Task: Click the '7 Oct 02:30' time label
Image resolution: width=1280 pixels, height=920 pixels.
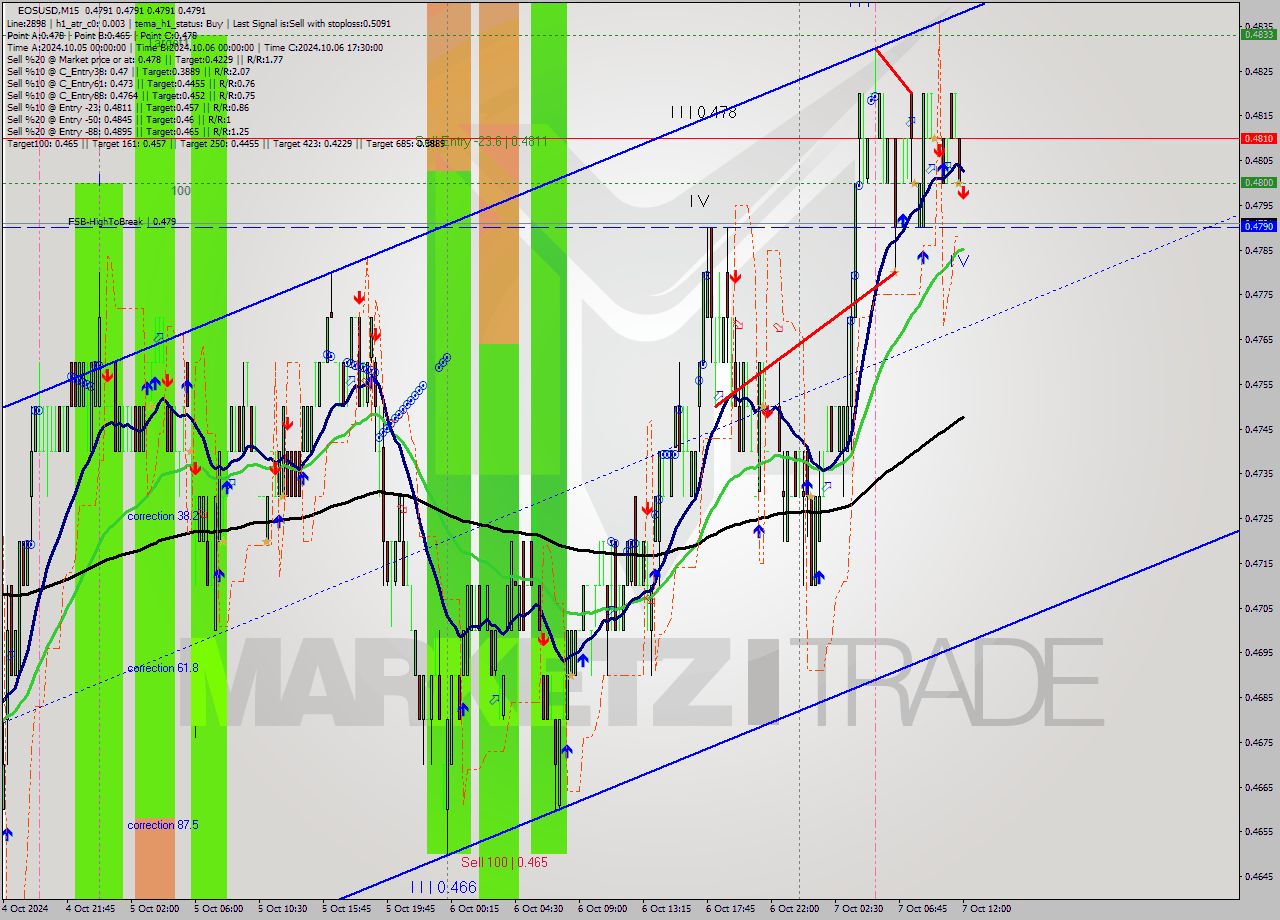Action: tap(858, 909)
